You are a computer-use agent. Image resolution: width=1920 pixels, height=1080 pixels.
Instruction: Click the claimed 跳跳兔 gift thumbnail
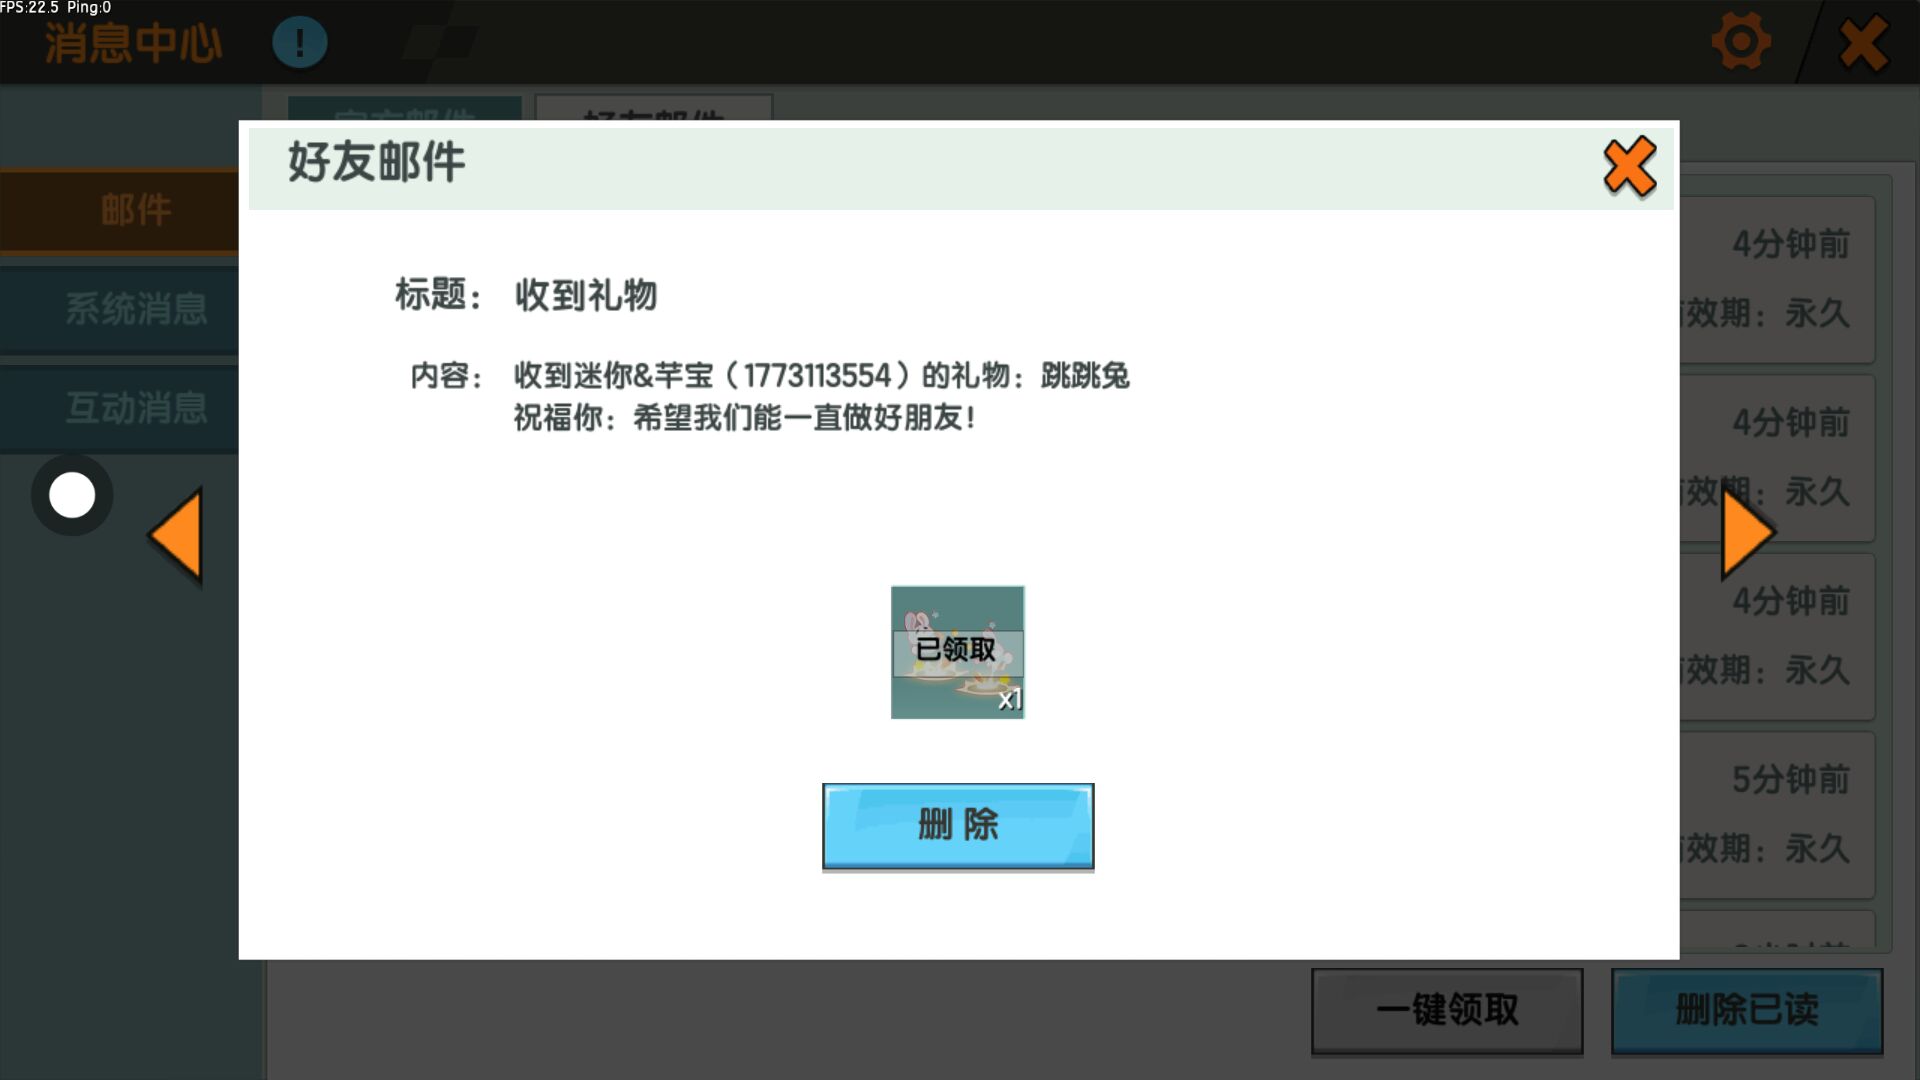pos(957,652)
